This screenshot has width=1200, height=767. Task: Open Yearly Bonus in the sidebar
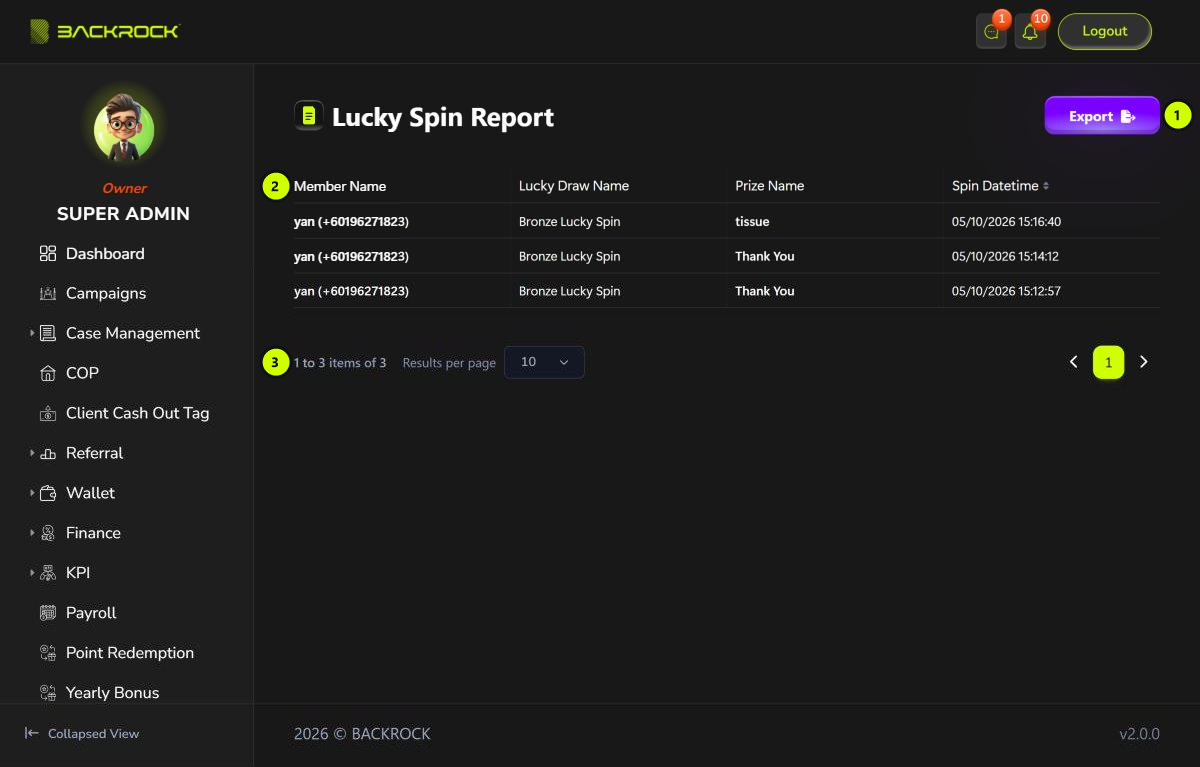point(112,692)
